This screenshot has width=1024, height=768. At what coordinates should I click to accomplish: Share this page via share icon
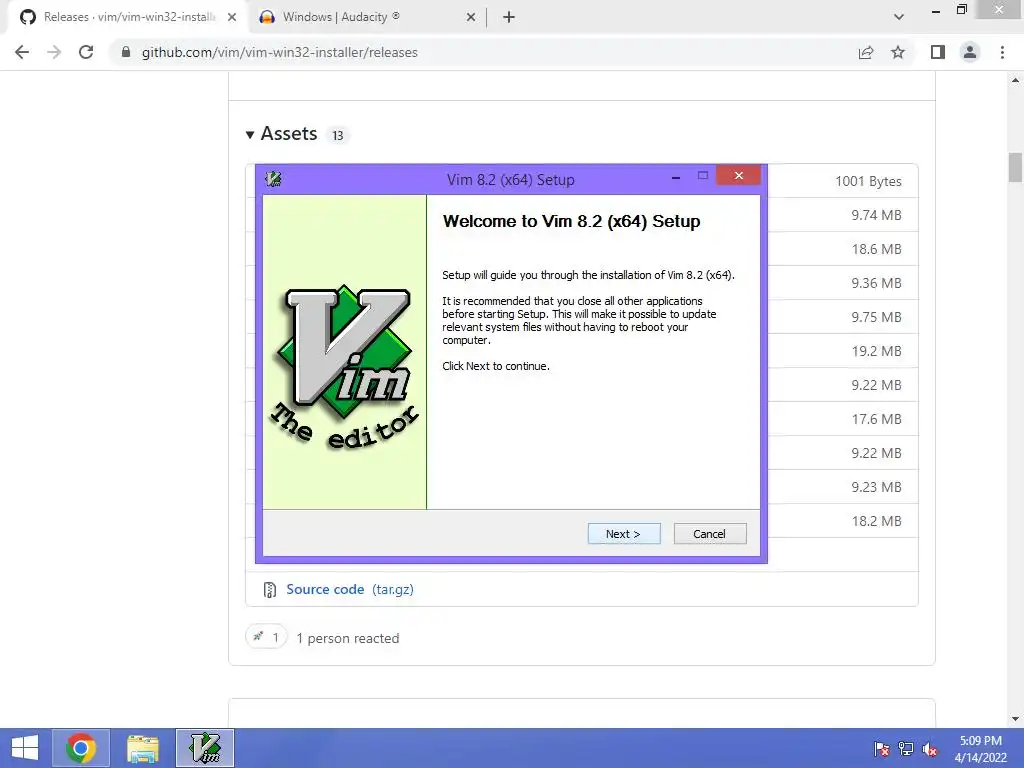click(x=866, y=52)
